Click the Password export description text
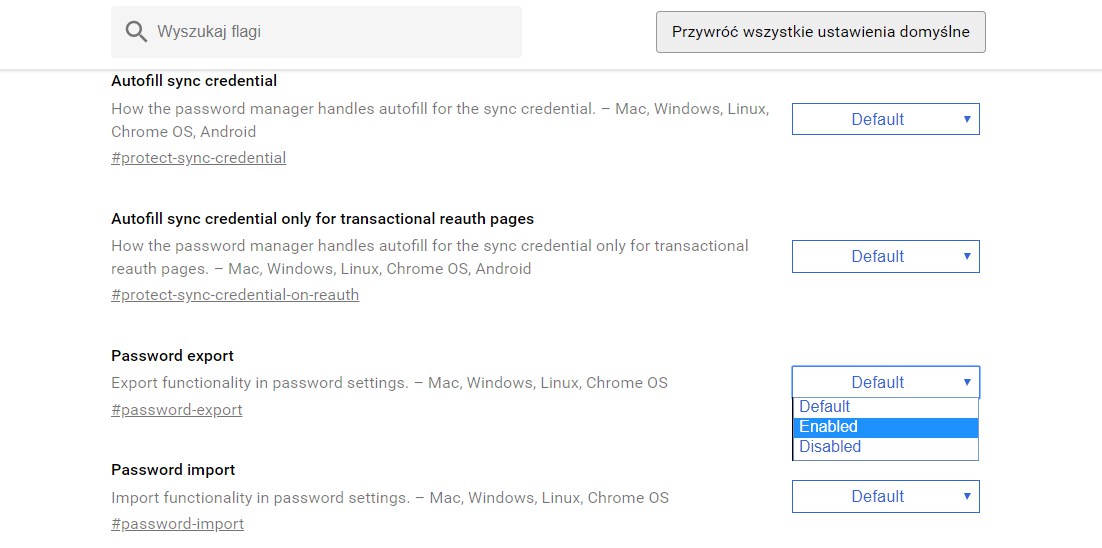 pos(389,383)
